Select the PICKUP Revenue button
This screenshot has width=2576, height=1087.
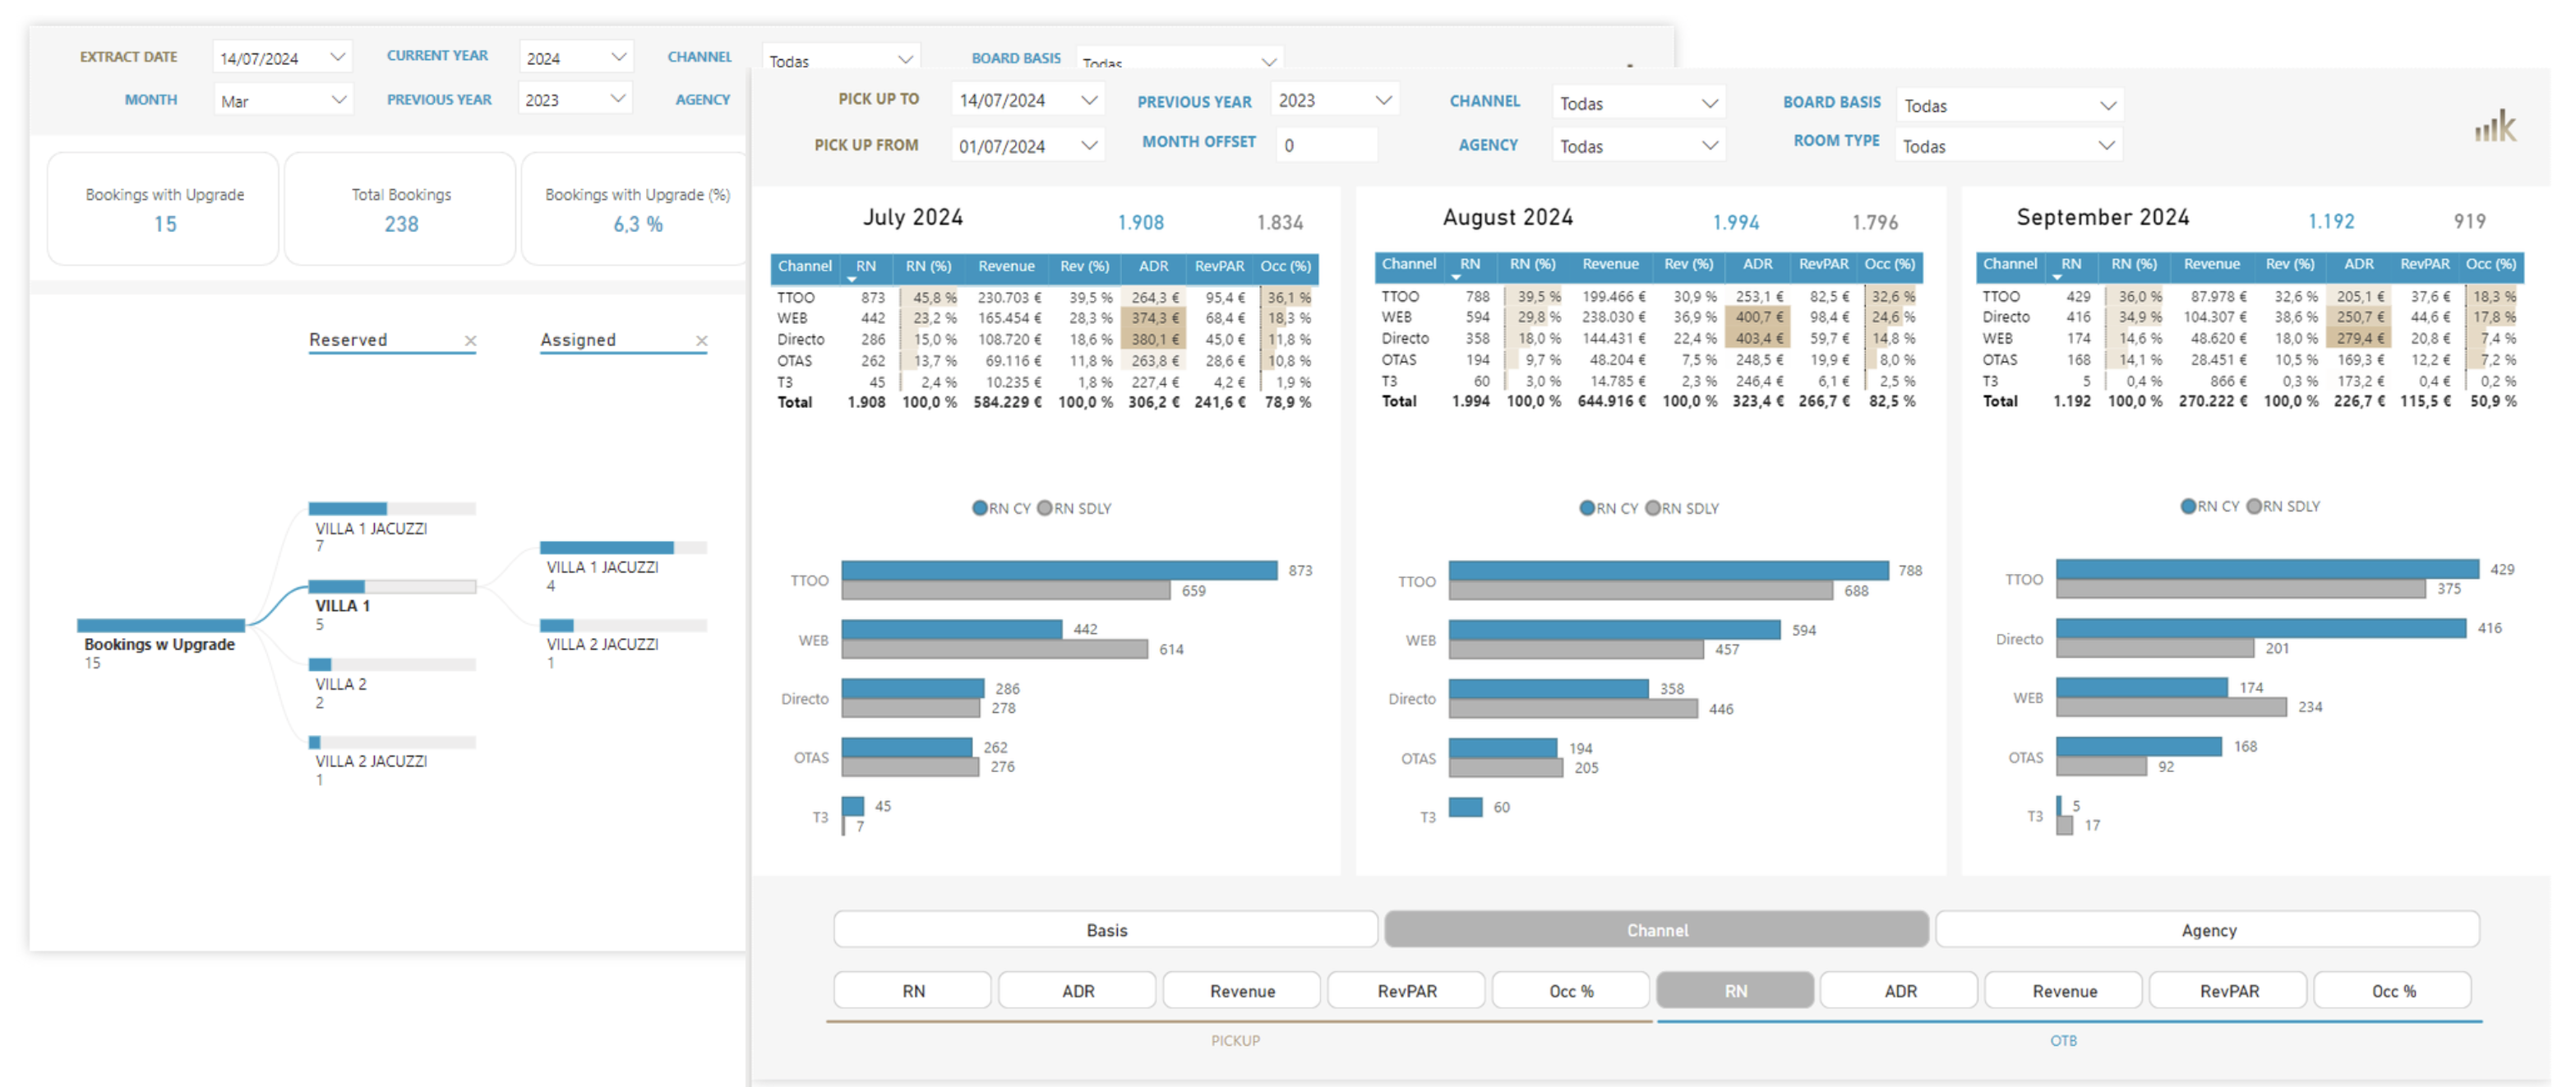point(1242,990)
